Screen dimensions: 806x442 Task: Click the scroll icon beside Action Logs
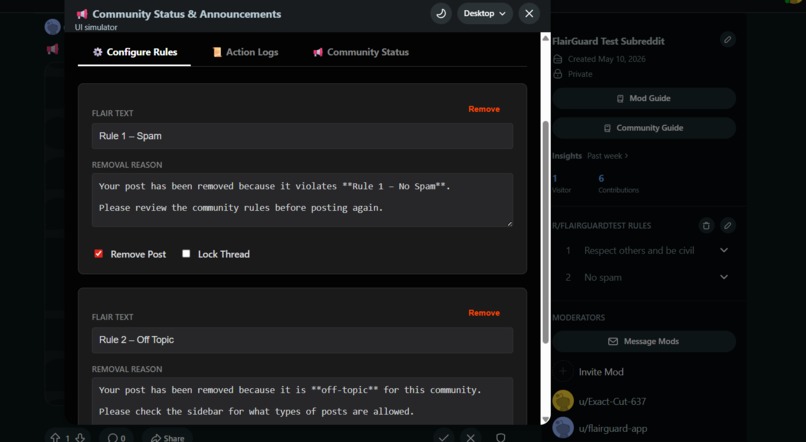pos(217,52)
